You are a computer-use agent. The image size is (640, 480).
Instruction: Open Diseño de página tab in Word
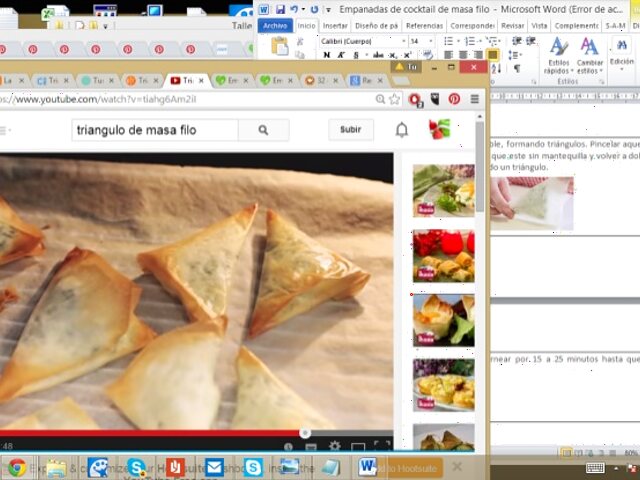[376, 26]
